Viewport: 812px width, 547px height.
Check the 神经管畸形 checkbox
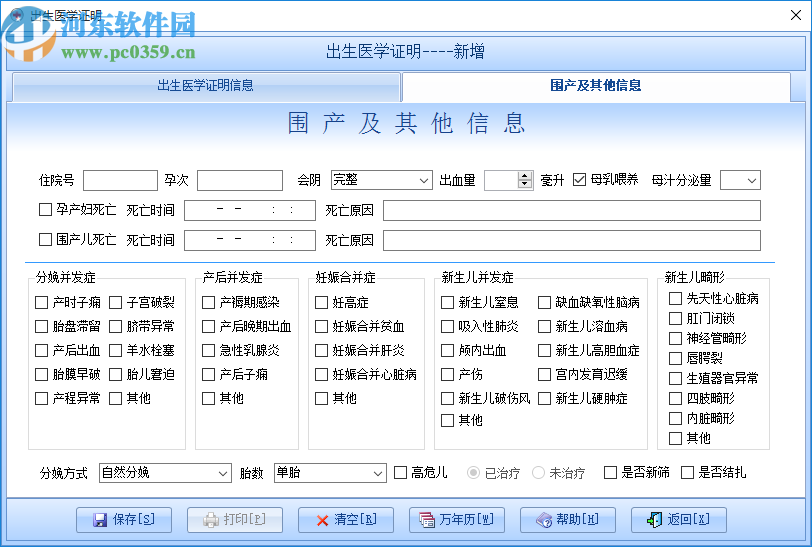pos(675,339)
